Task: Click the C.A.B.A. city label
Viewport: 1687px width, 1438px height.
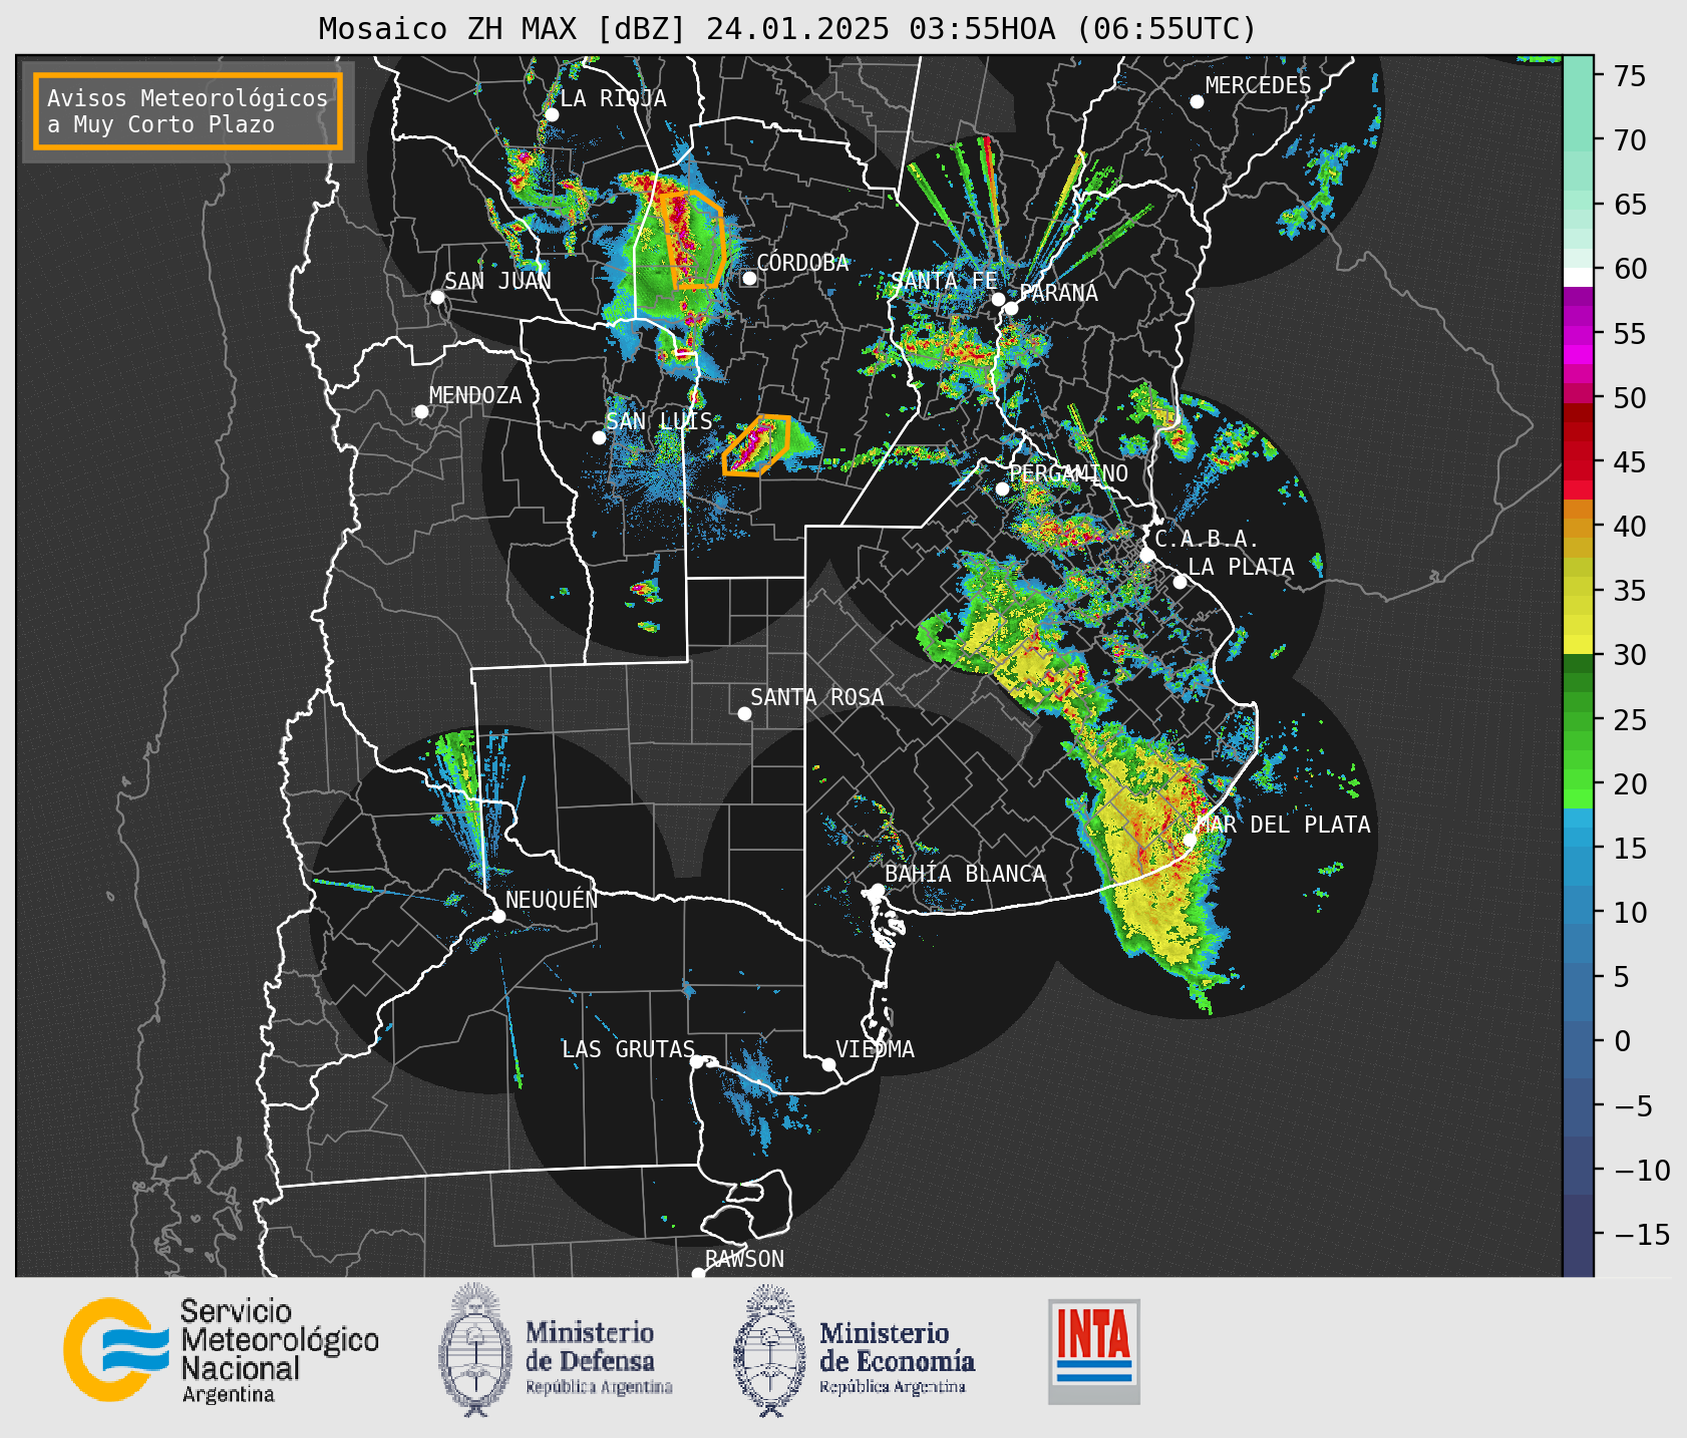Action: (1207, 539)
